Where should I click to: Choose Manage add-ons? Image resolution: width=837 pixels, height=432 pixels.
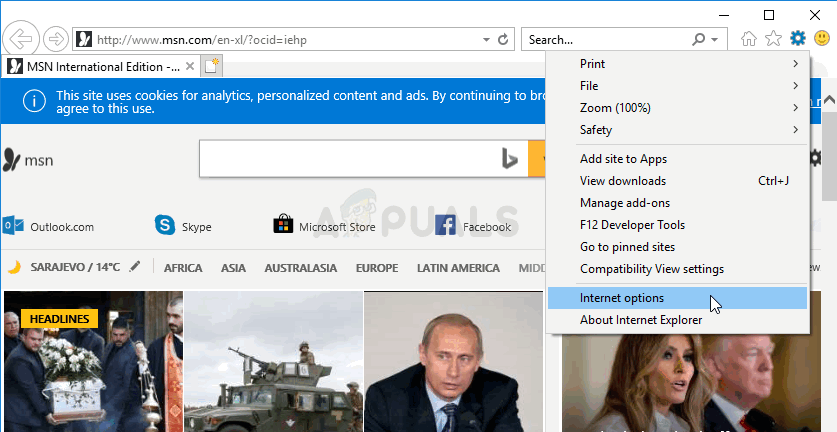677,202
